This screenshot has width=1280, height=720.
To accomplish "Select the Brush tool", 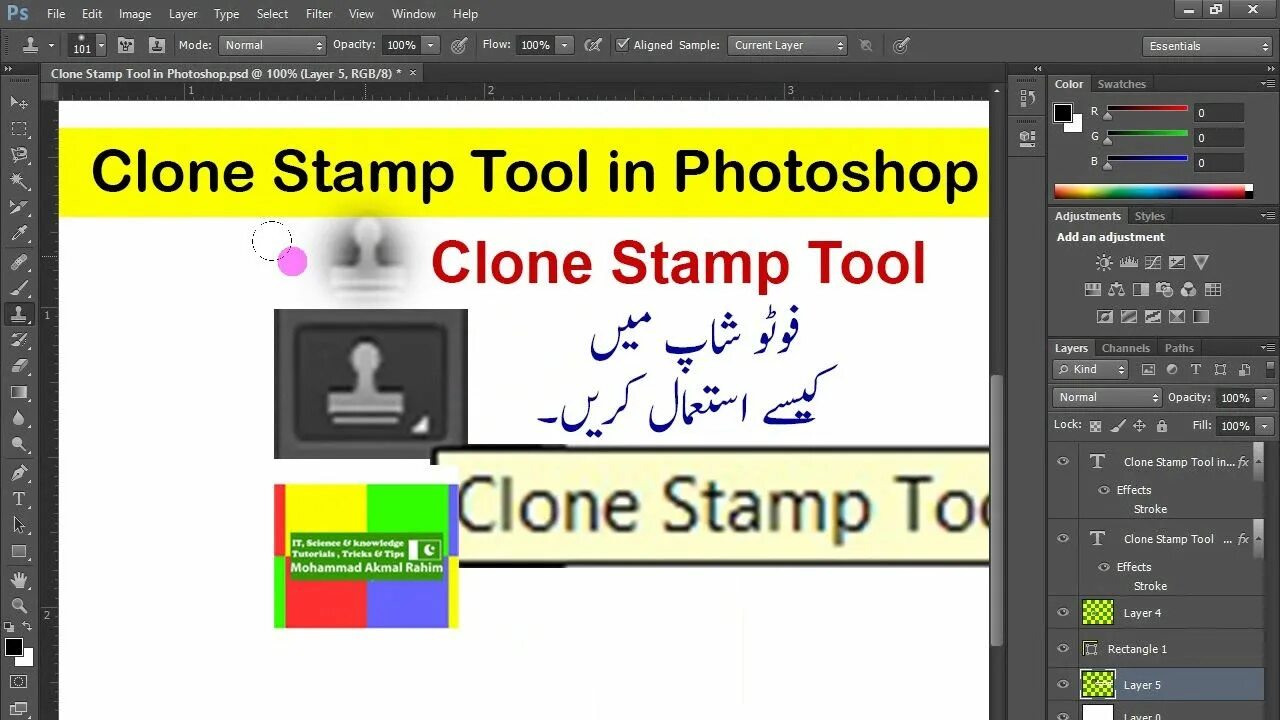I will [19, 288].
